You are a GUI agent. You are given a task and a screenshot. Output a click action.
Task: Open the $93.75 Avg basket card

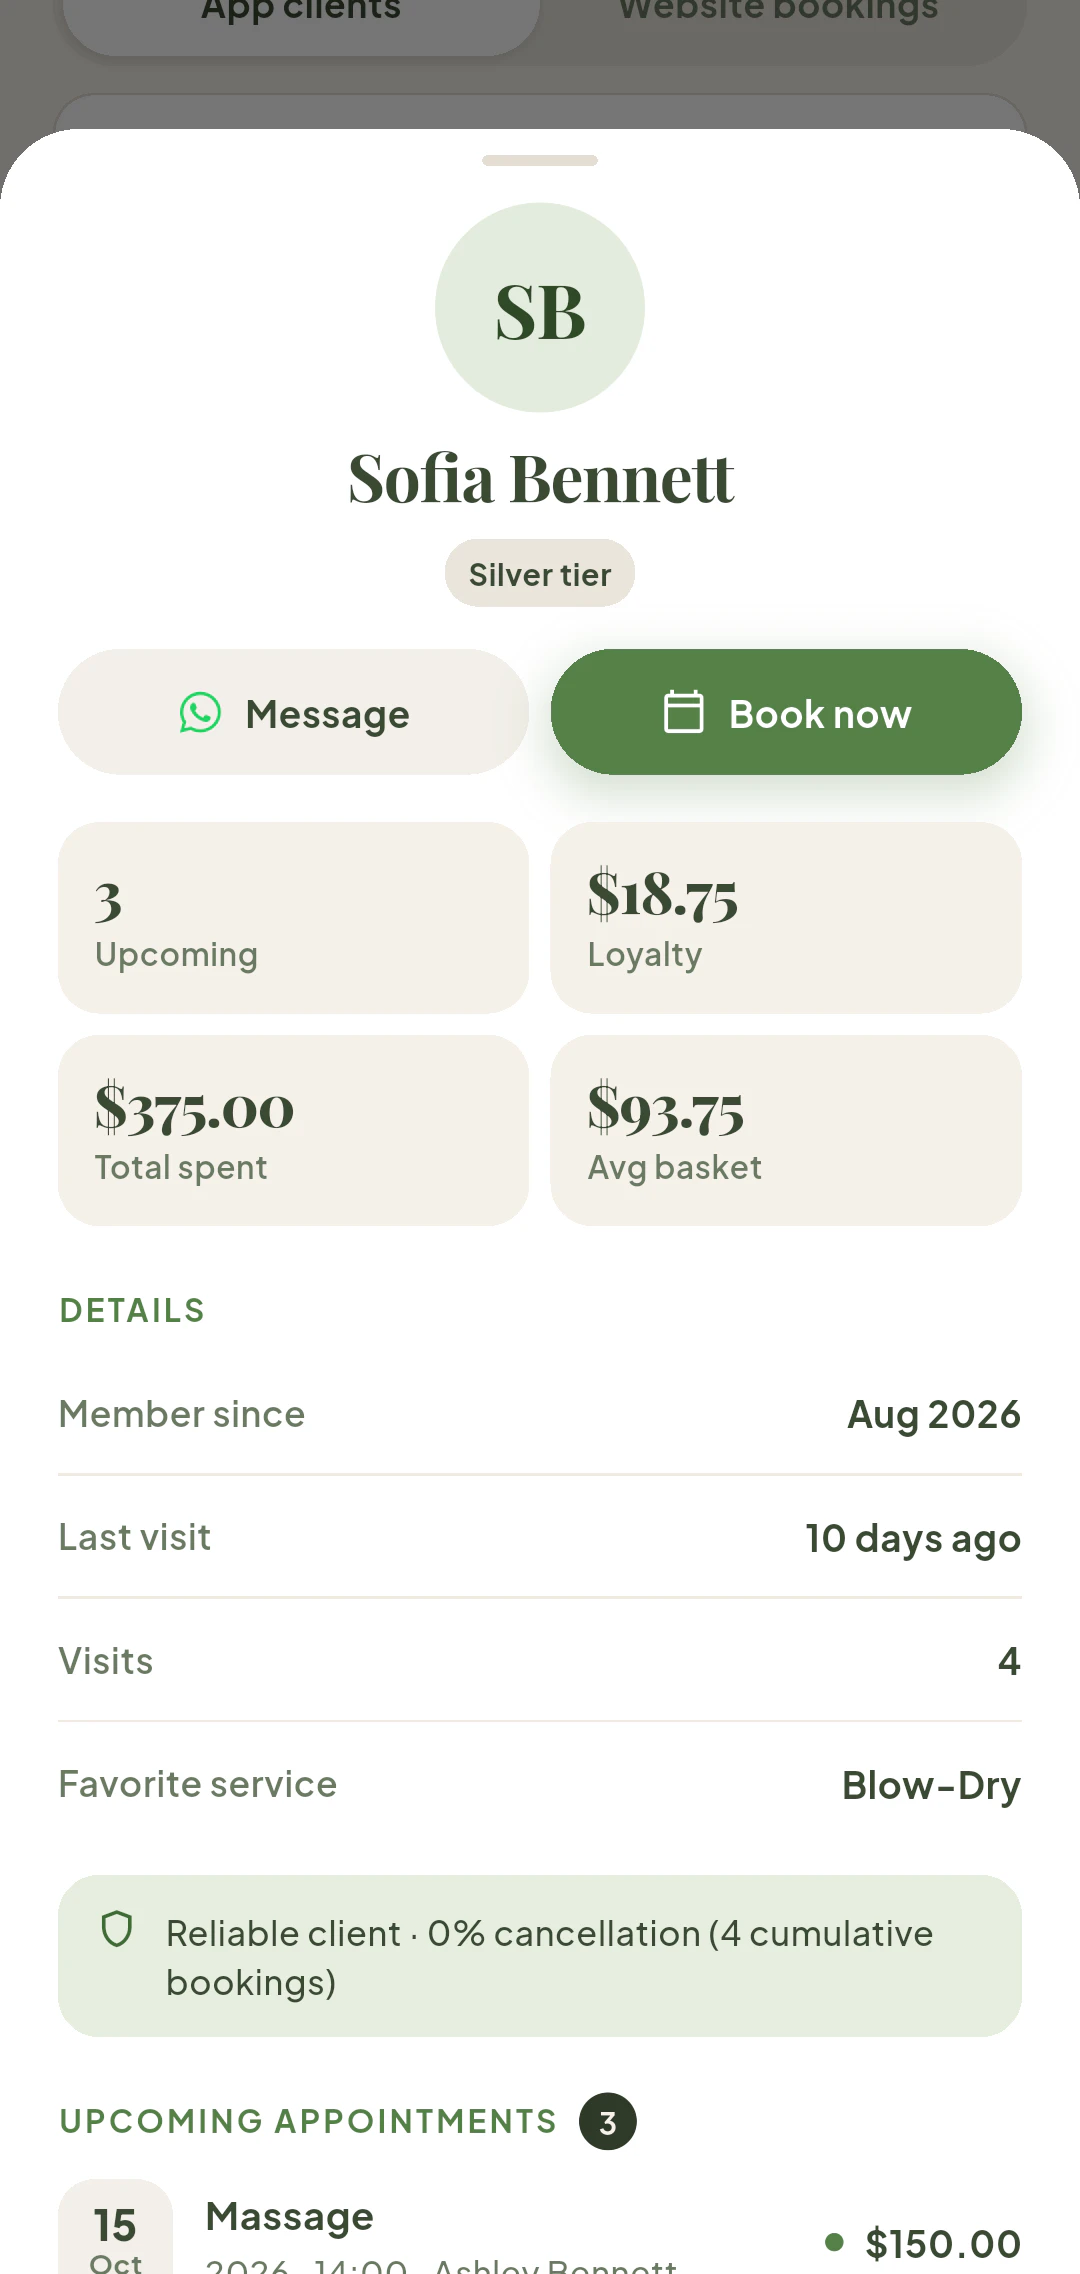pos(786,1131)
